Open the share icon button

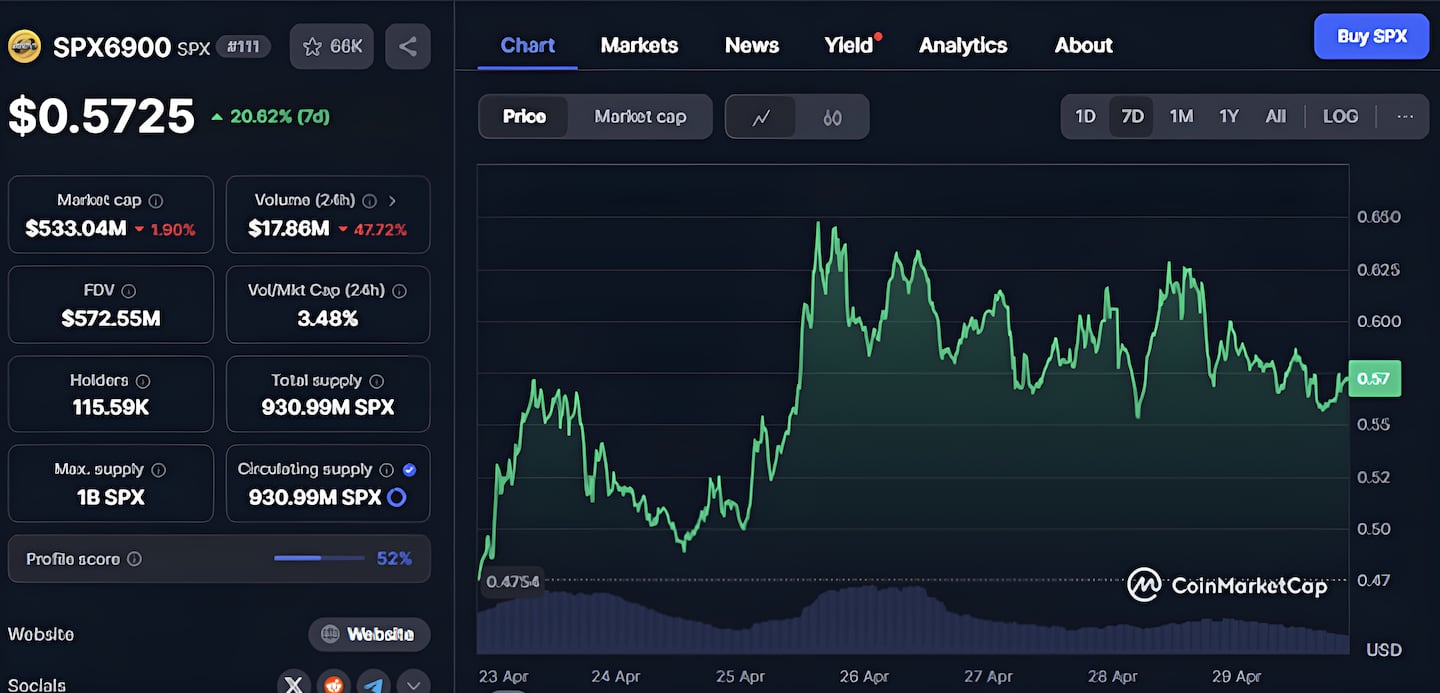[x=407, y=46]
